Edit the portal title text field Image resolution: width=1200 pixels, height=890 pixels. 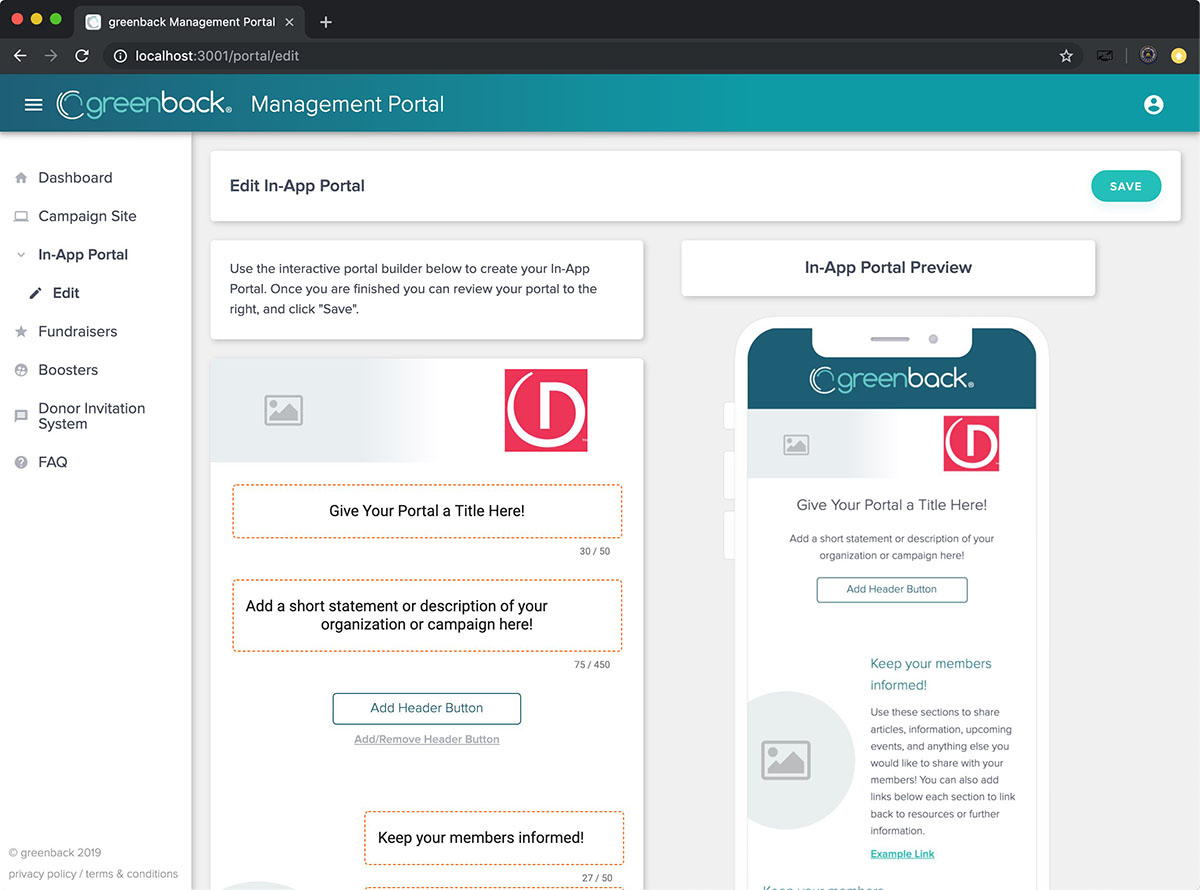427,511
